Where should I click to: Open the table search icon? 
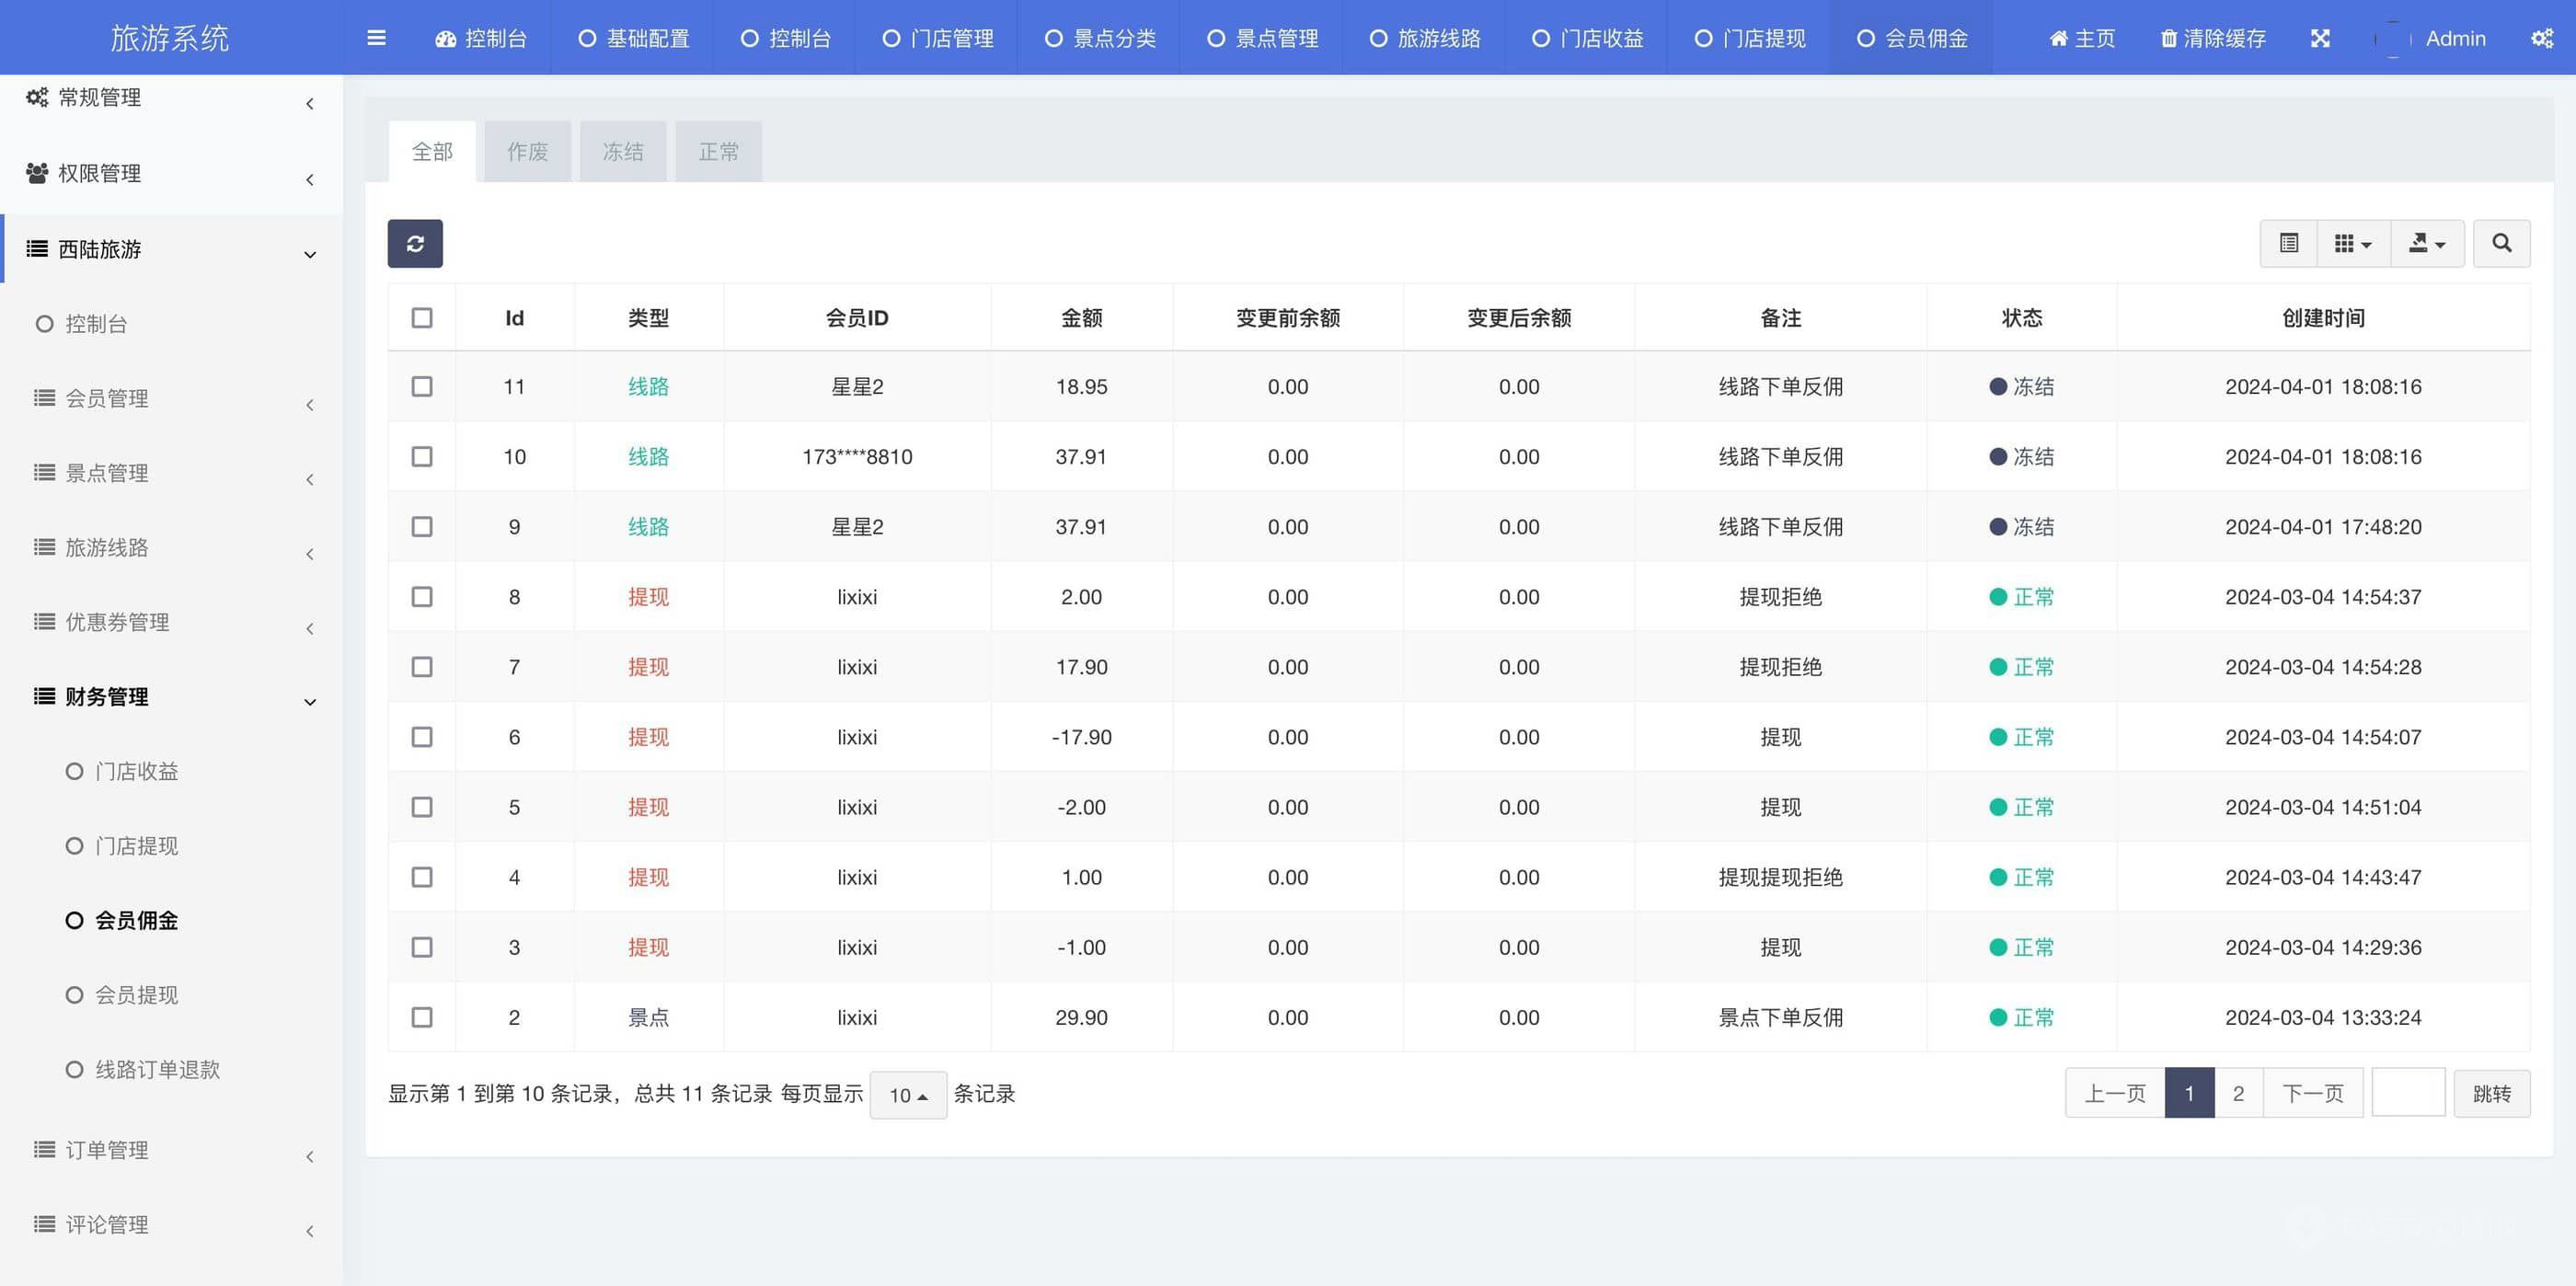tap(2501, 243)
